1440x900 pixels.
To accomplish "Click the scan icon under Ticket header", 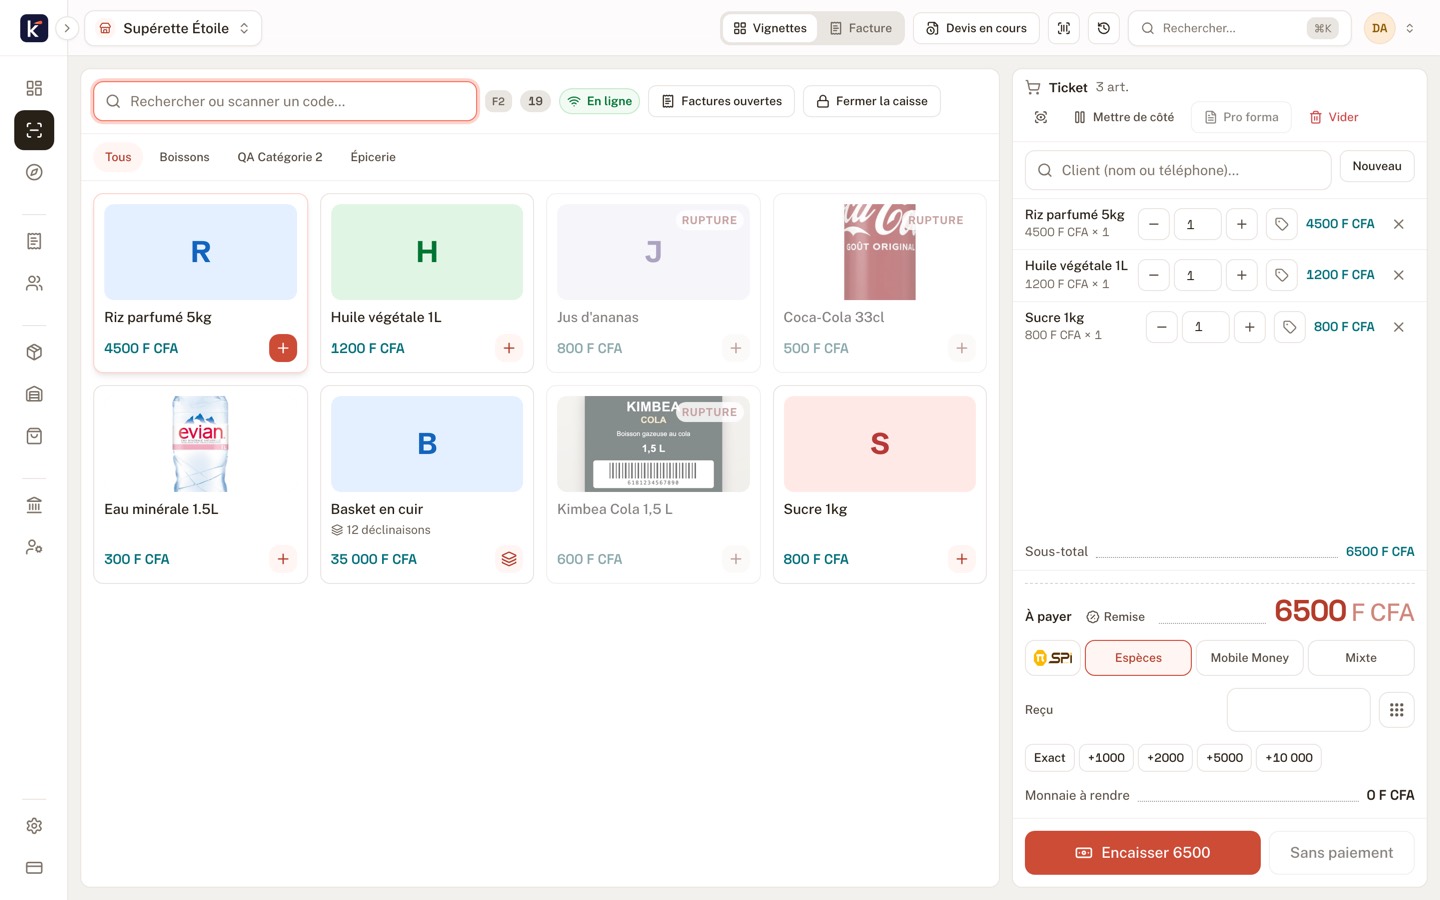I will click(x=1041, y=117).
